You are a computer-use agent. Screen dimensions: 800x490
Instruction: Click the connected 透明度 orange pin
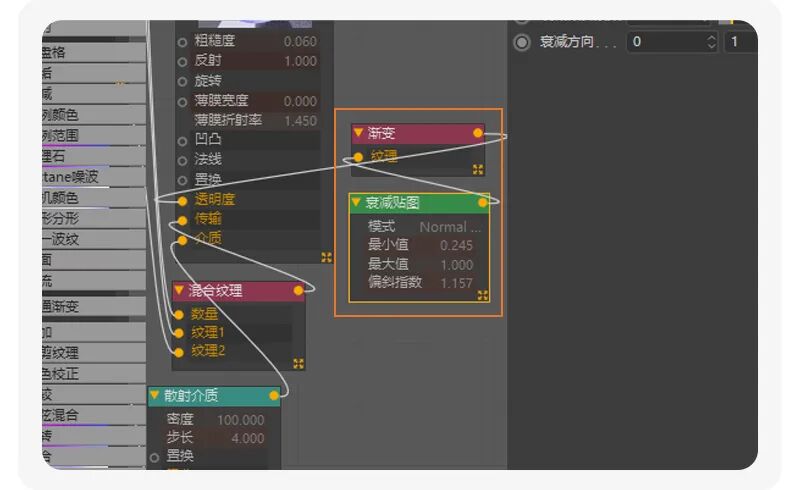tap(182, 201)
